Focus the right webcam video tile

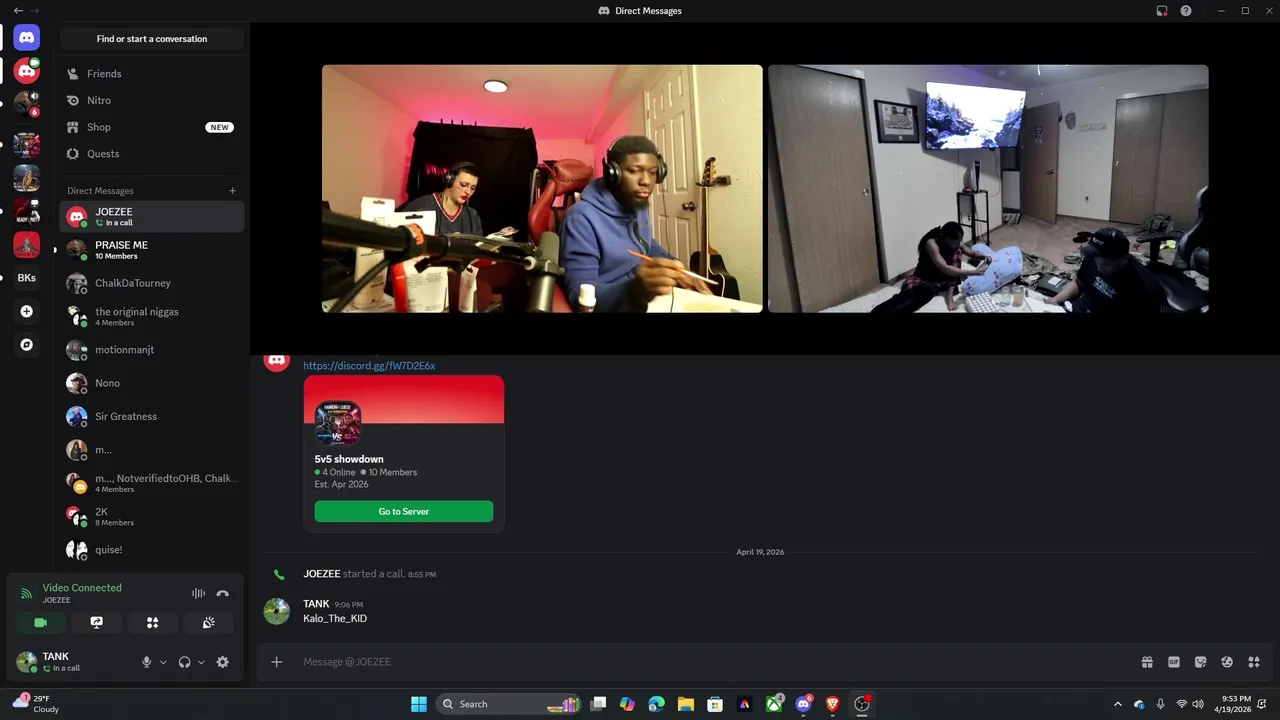(x=988, y=189)
